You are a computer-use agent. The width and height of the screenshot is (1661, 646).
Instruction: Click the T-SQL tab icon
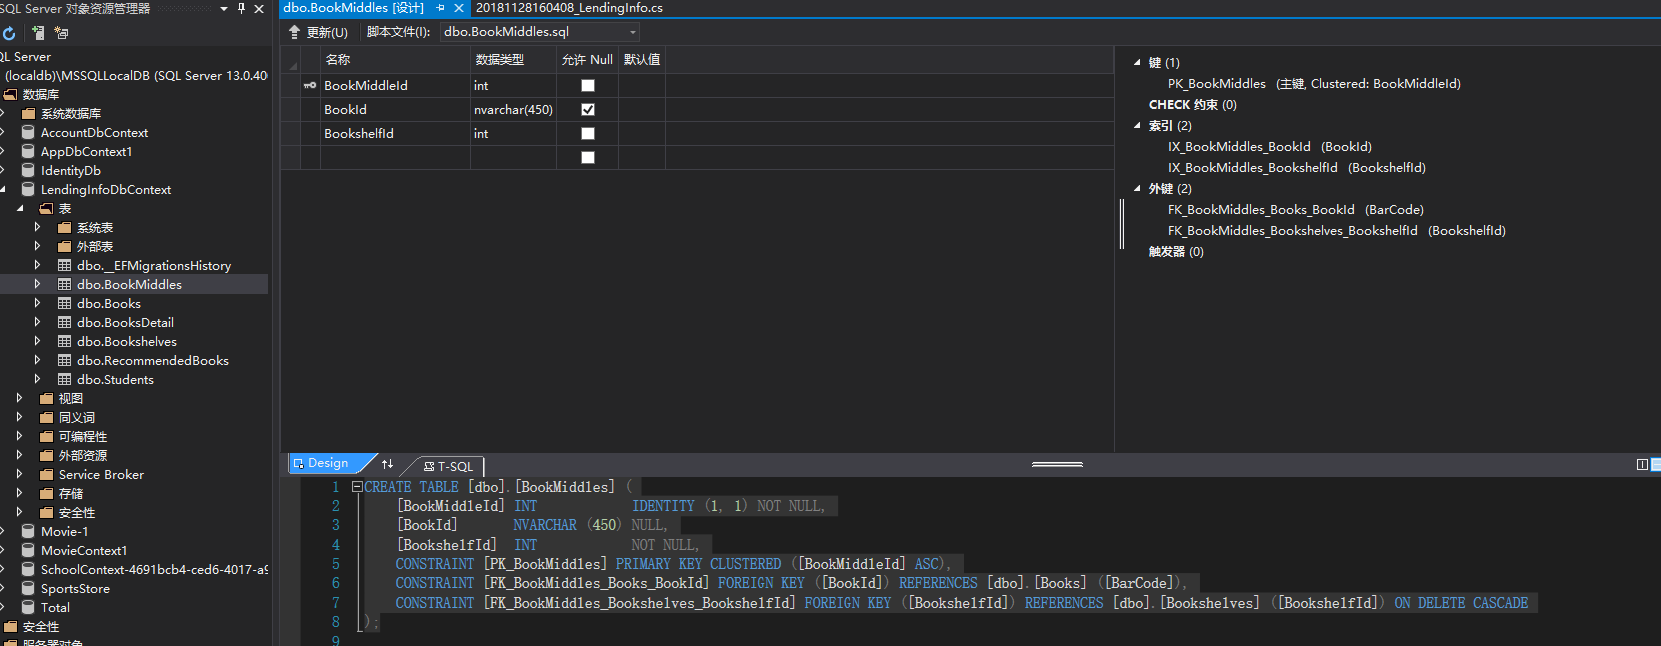tap(429, 467)
